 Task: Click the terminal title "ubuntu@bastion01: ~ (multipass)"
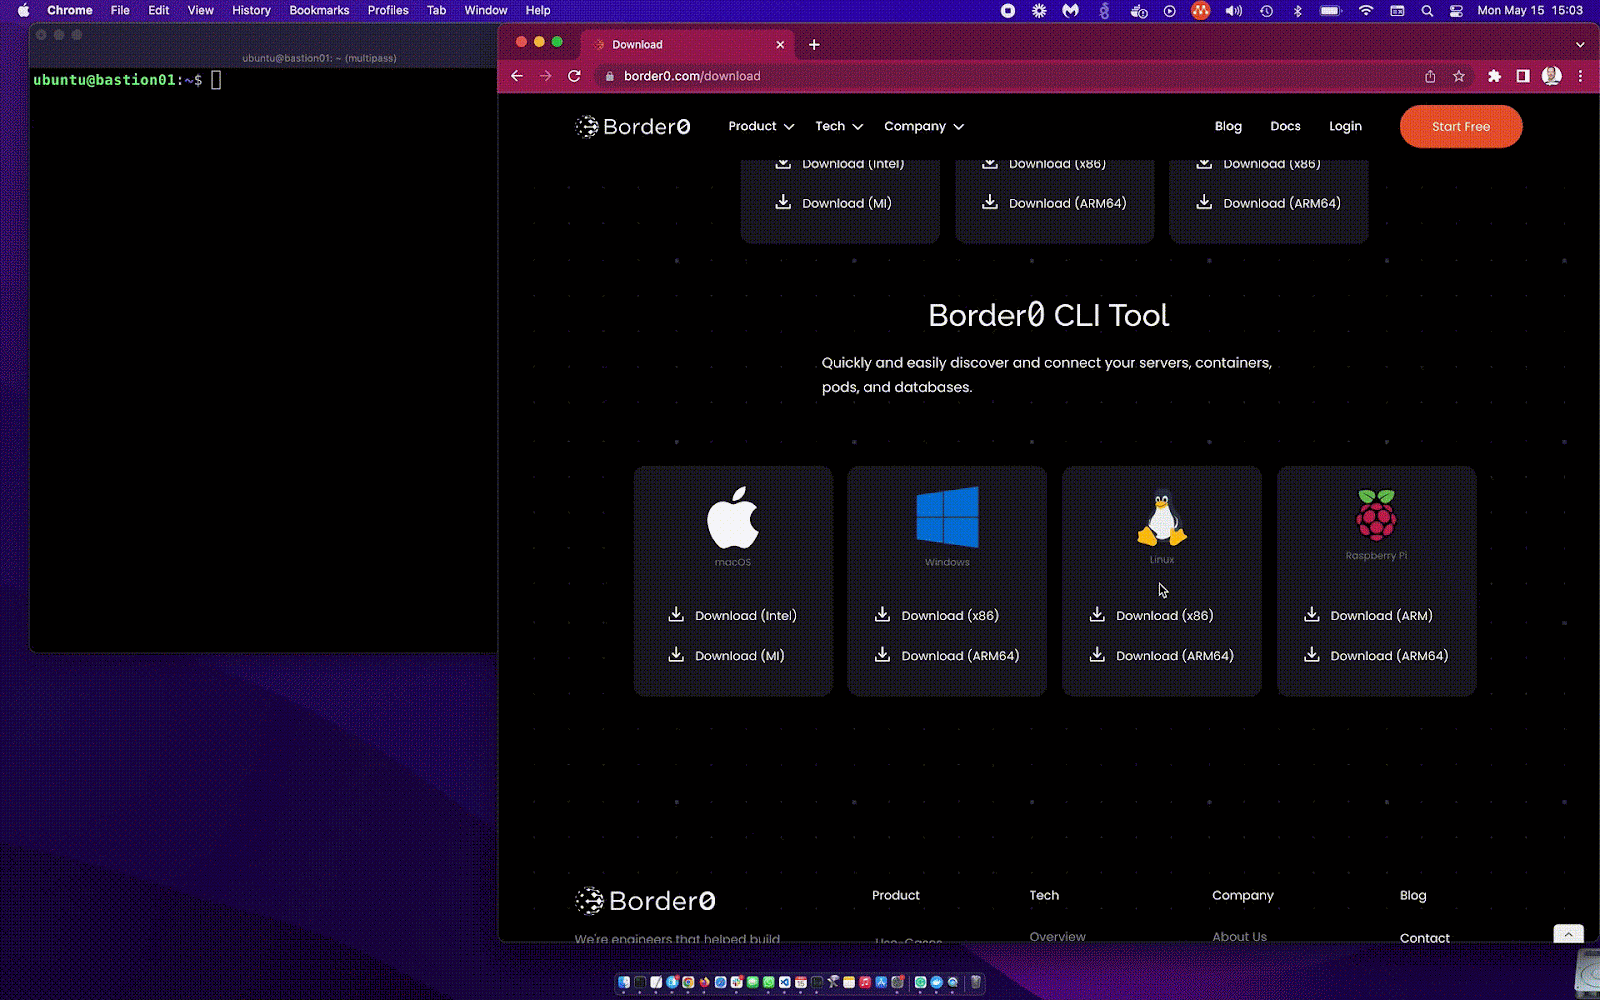319,58
